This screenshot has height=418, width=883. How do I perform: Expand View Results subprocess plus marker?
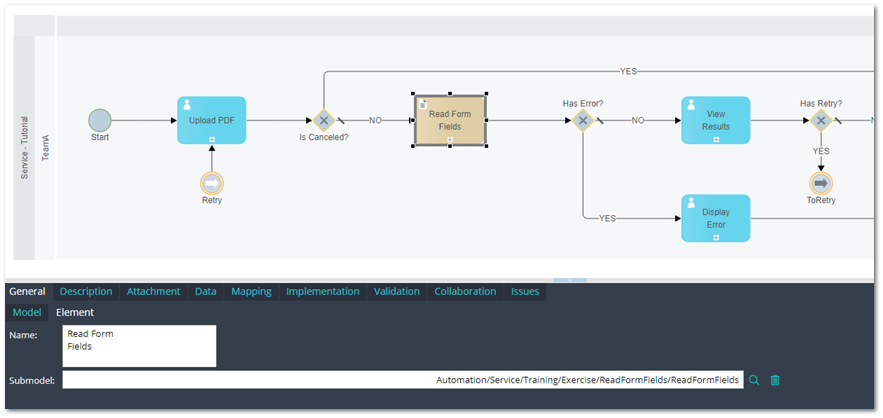coord(716,139)
